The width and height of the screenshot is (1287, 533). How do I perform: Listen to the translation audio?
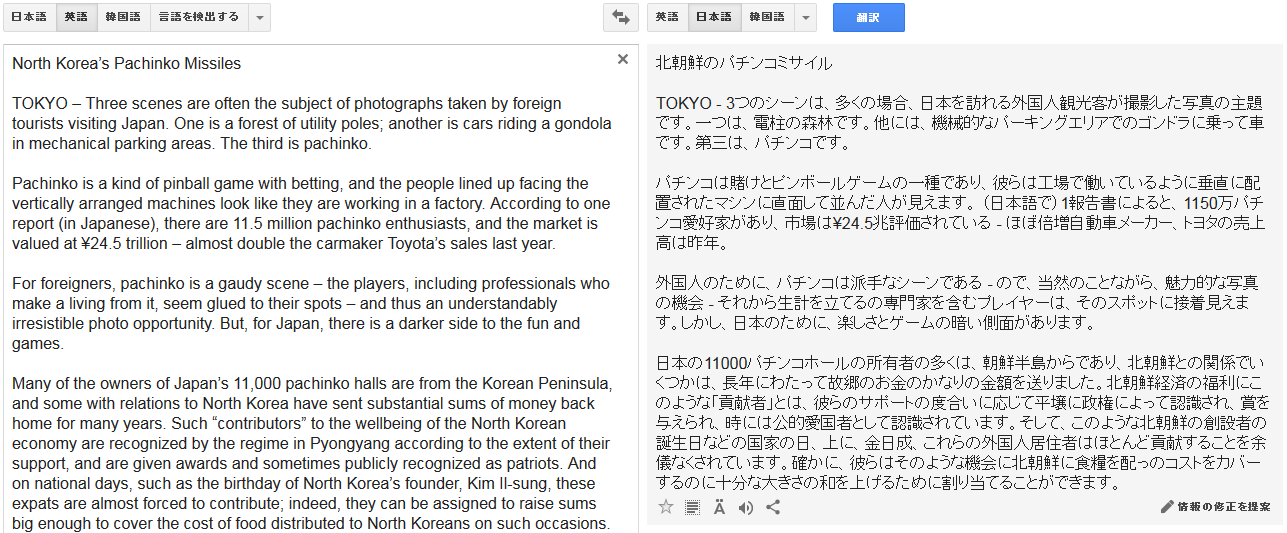[x=746, y=507]
